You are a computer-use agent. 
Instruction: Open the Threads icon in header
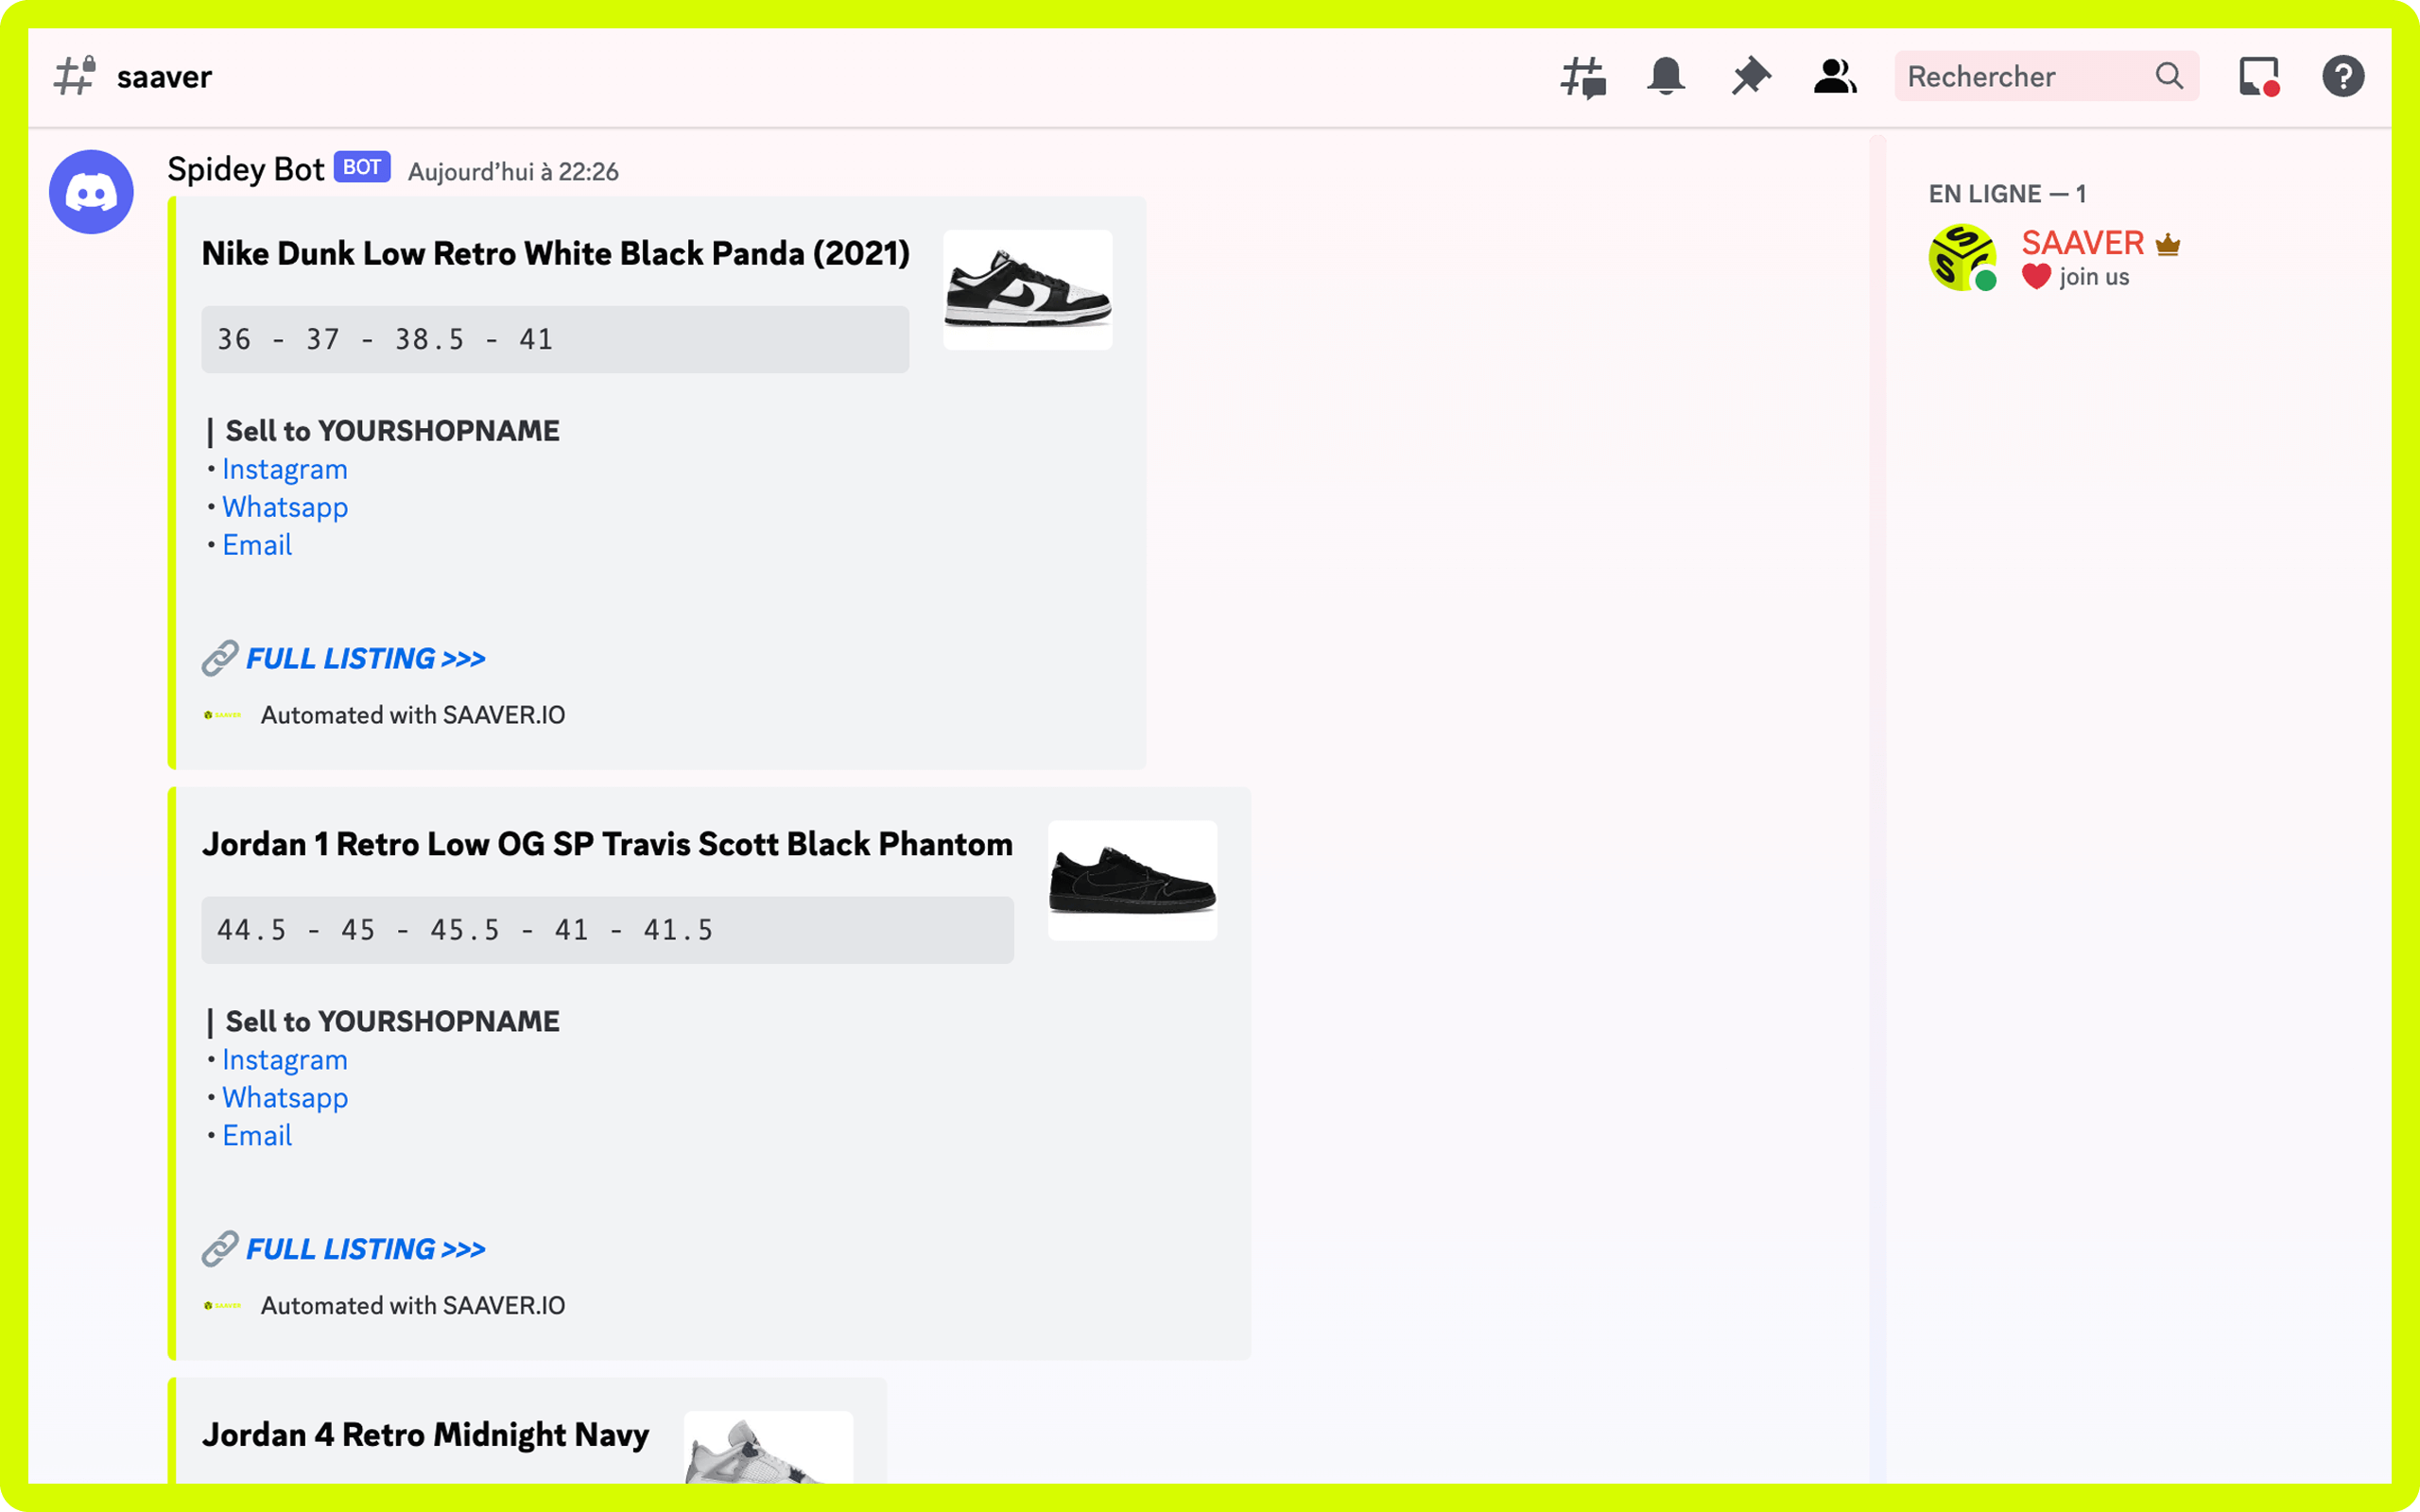[1582, 77]
